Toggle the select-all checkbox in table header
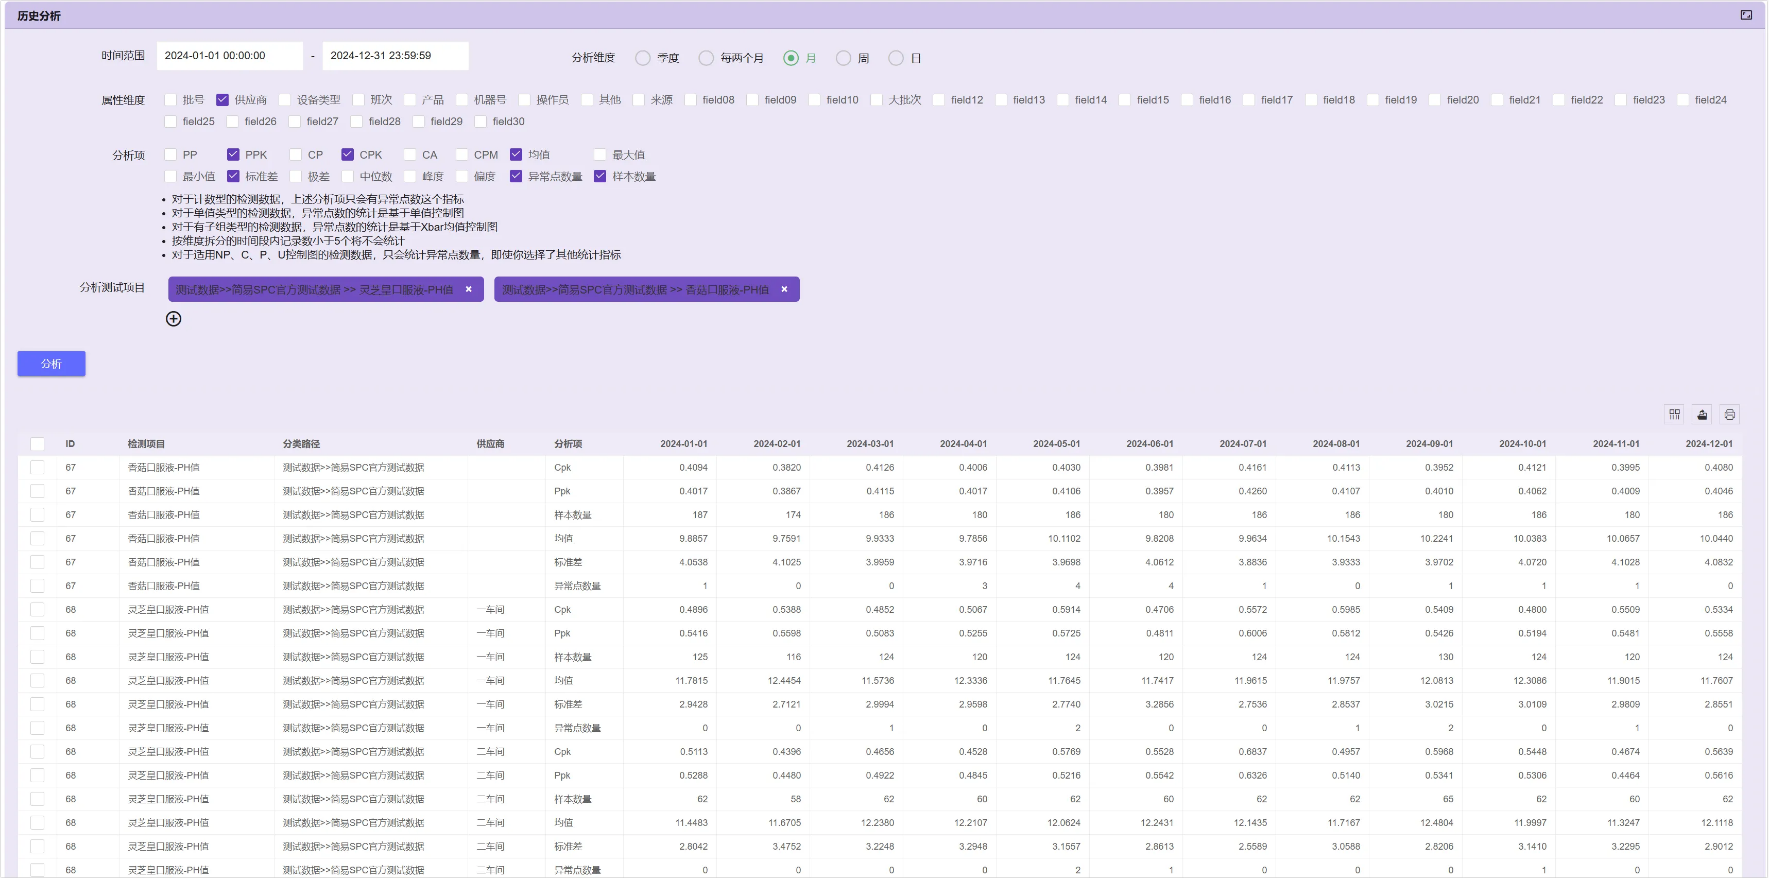The height and width of the screenshot is (878, 1769). (37, 444)
